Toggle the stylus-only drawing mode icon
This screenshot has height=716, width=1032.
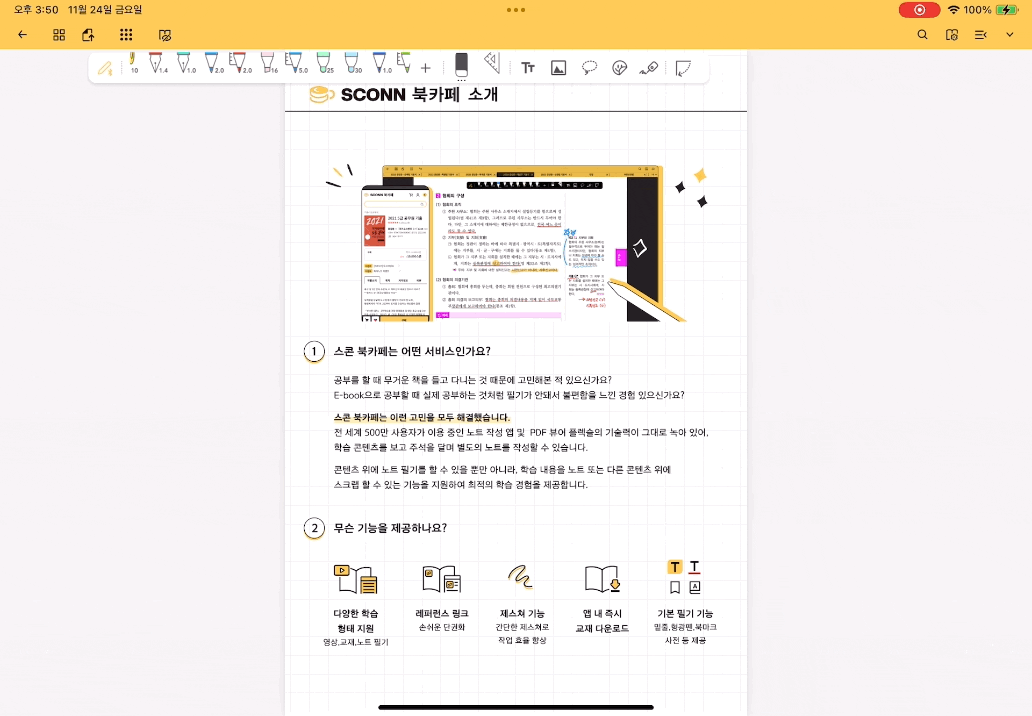coord(165,35)
